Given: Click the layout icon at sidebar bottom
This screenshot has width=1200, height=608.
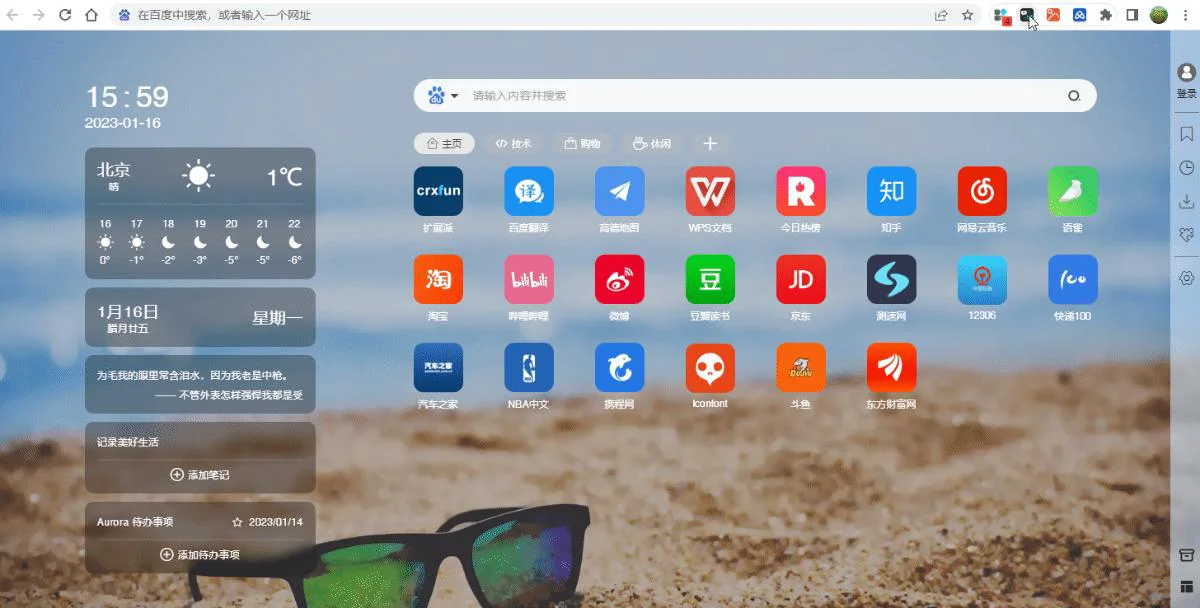Looking at the screenshot, I should pos(1187,585).
